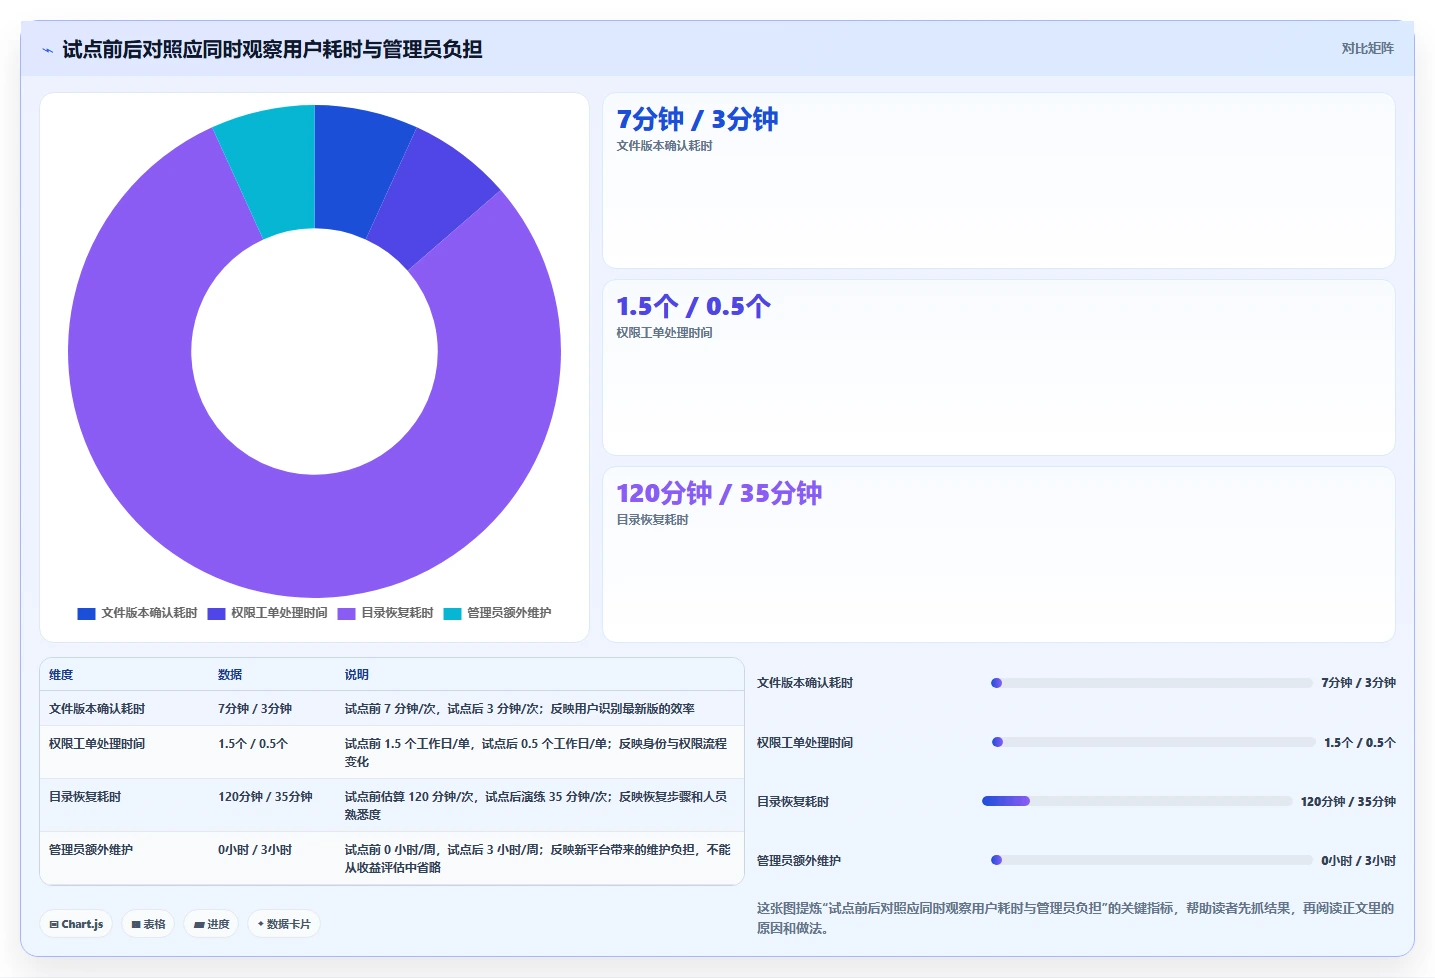Open the 120分钟 / 35分钟 data card
Image resolution: width=1435 pixels, height=978 pixels.
[998, 554]
